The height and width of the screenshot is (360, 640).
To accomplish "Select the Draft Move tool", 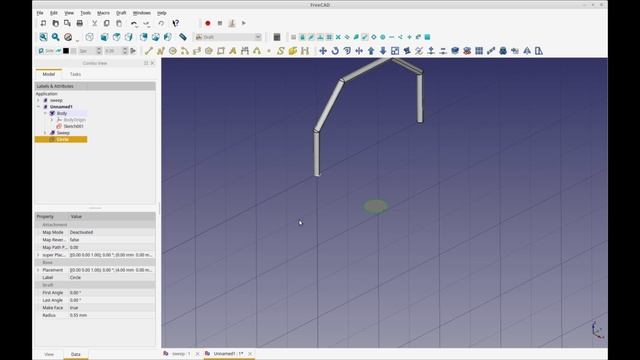I will tap(323, 51).
